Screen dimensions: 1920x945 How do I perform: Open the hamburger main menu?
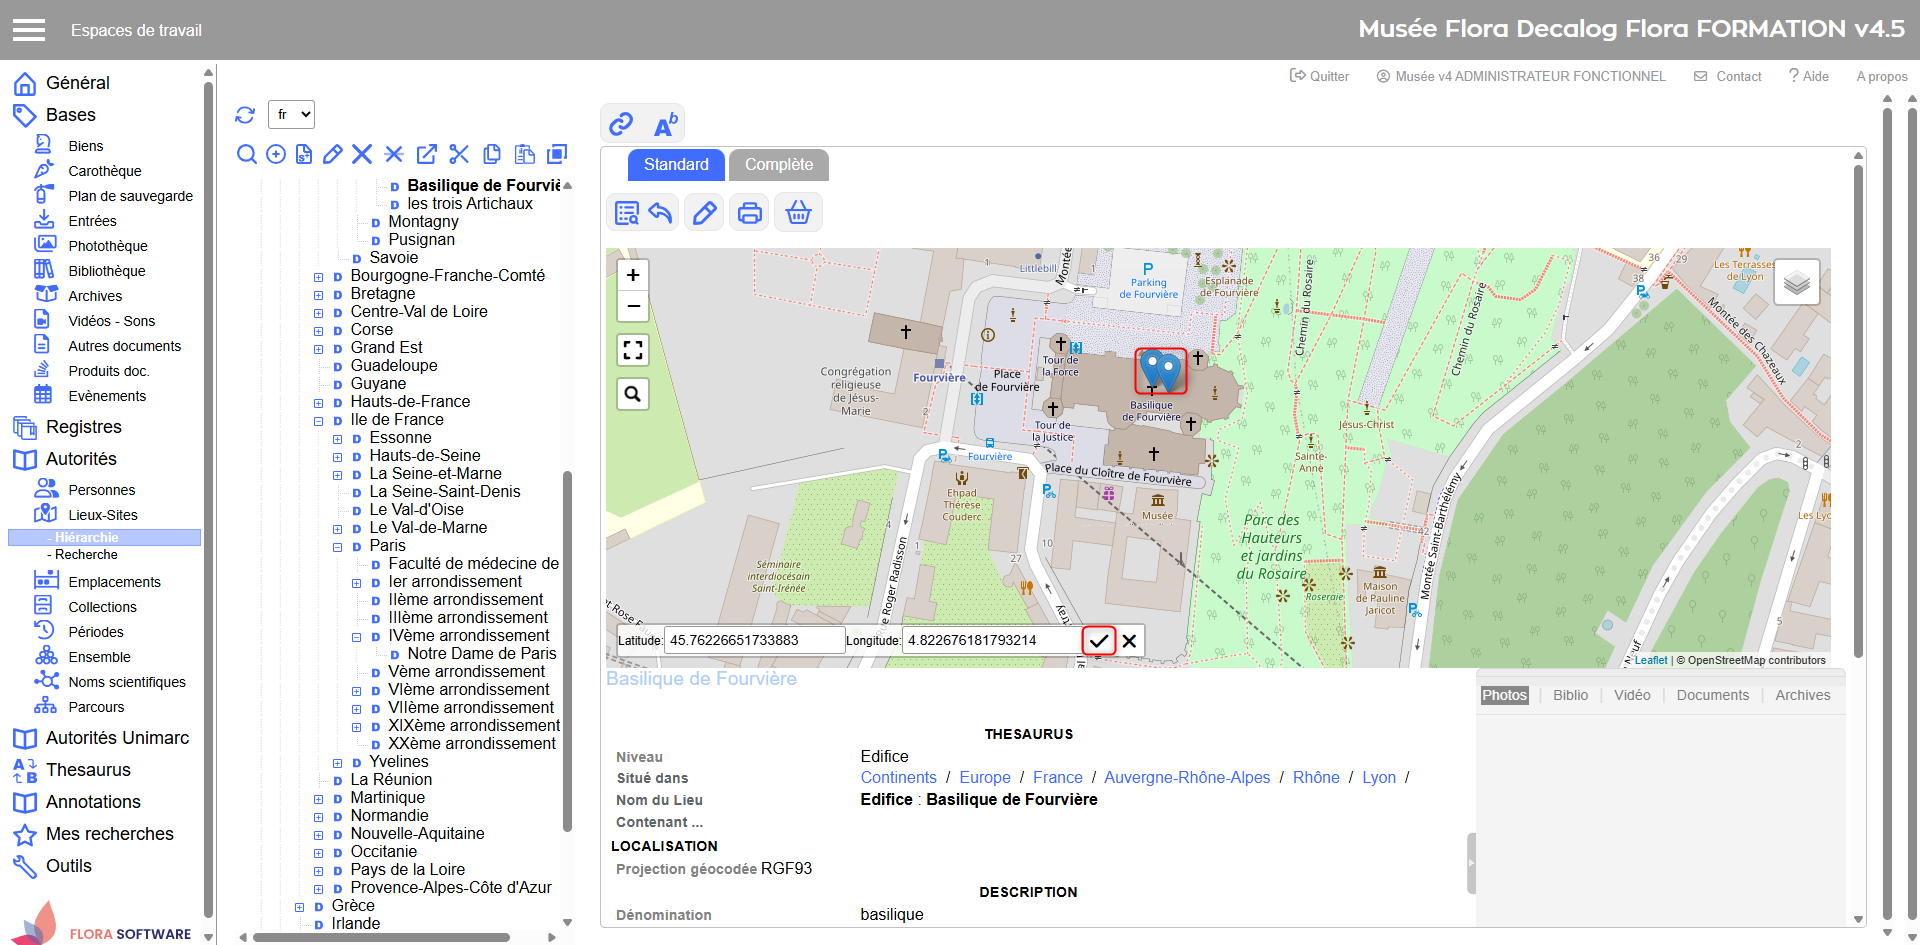click(x=29, y=30)
